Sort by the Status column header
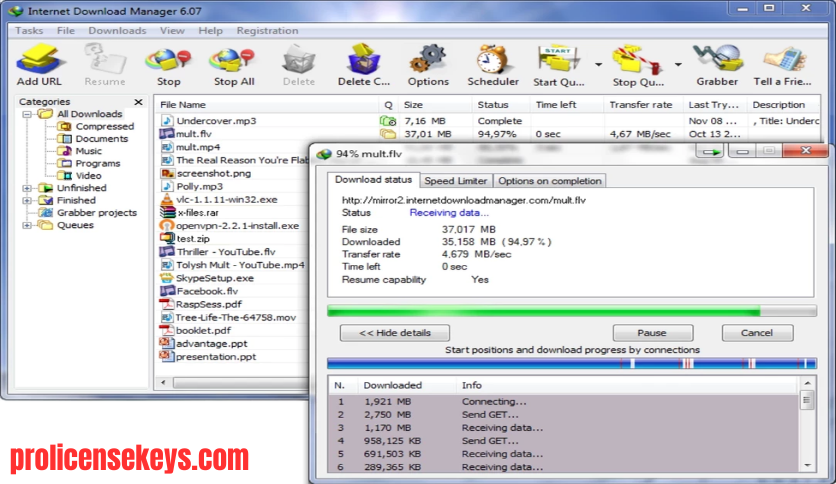 point(501,104)
